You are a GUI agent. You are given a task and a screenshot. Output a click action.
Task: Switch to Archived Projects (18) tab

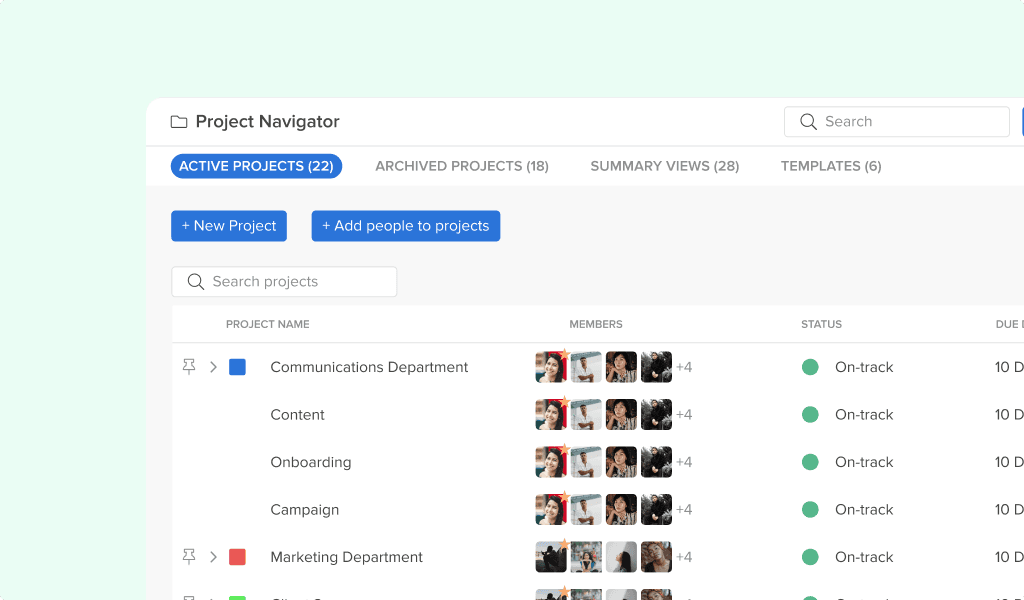(x=462, y=166)
